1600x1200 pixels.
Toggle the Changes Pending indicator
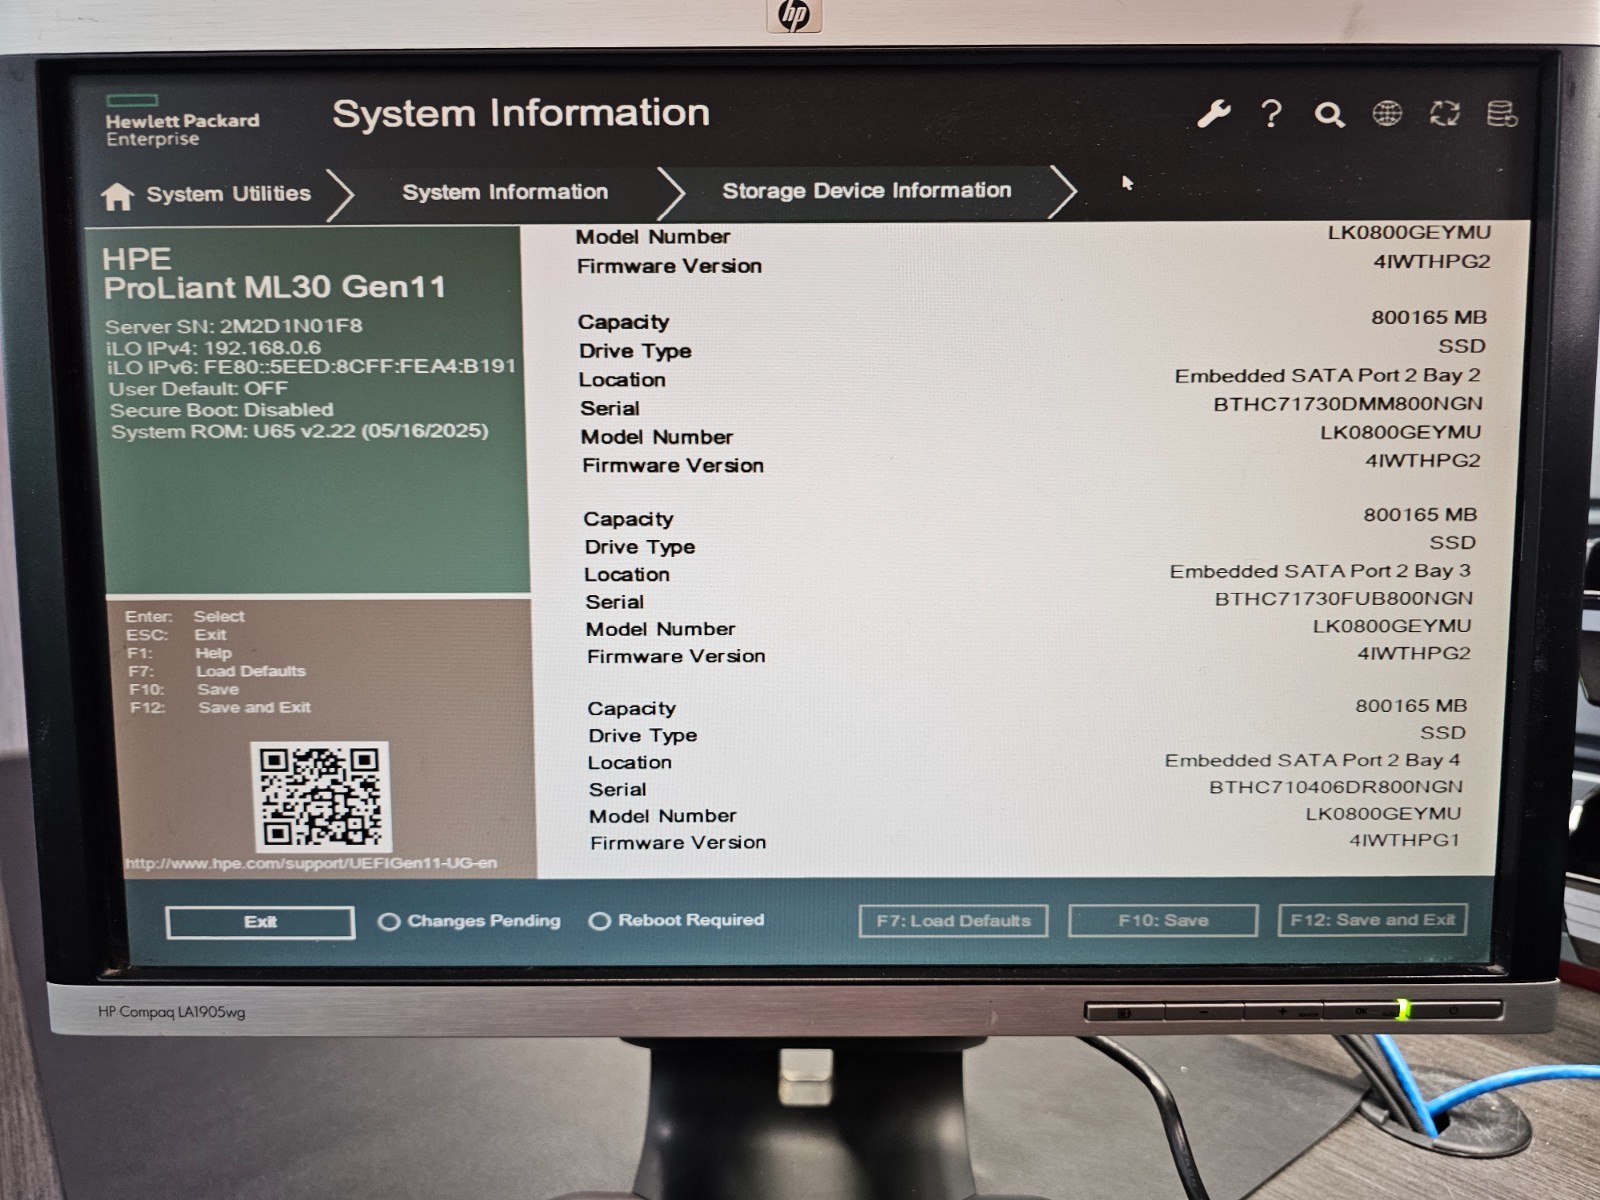click(389, 921)
